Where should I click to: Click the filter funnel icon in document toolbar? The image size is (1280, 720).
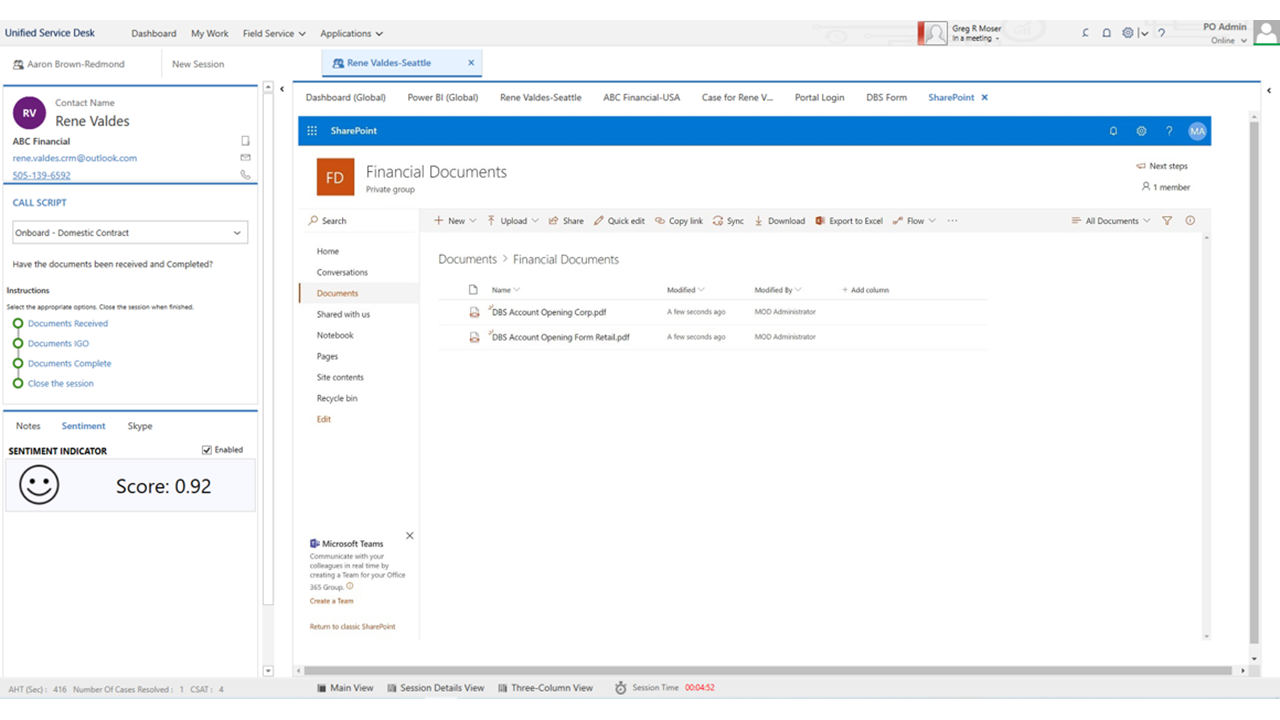coord(1167,221)
